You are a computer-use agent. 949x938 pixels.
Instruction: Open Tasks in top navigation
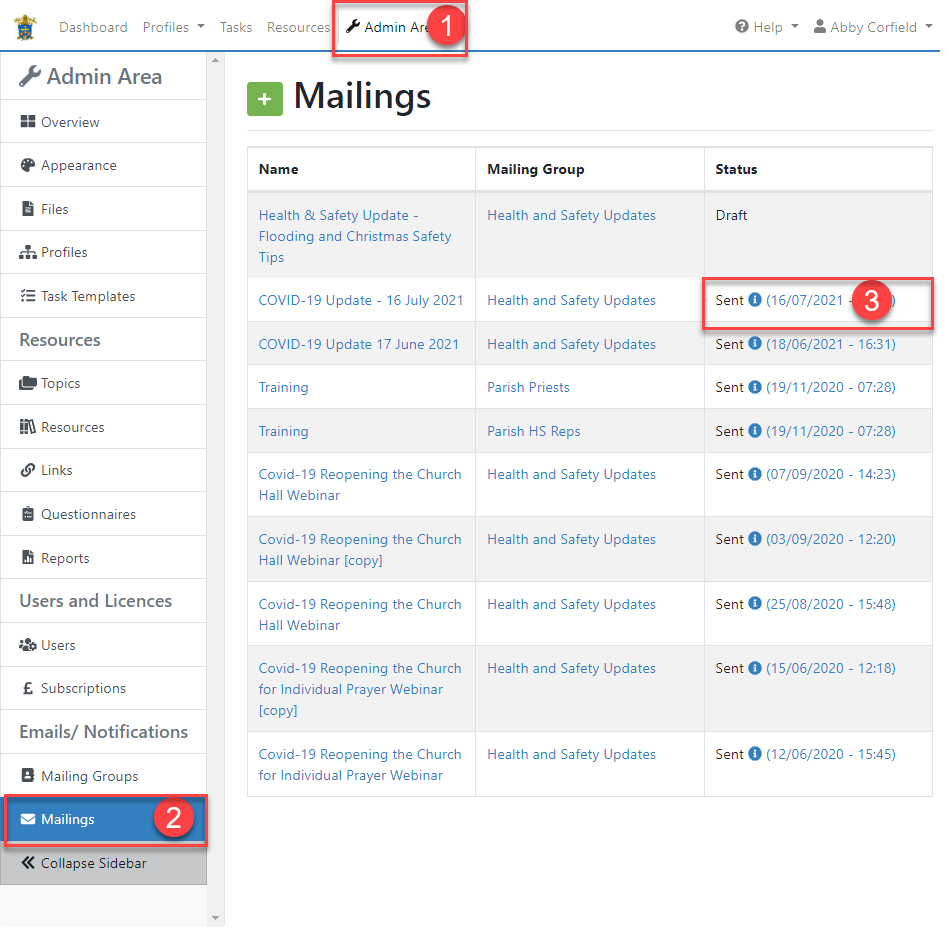236,27
